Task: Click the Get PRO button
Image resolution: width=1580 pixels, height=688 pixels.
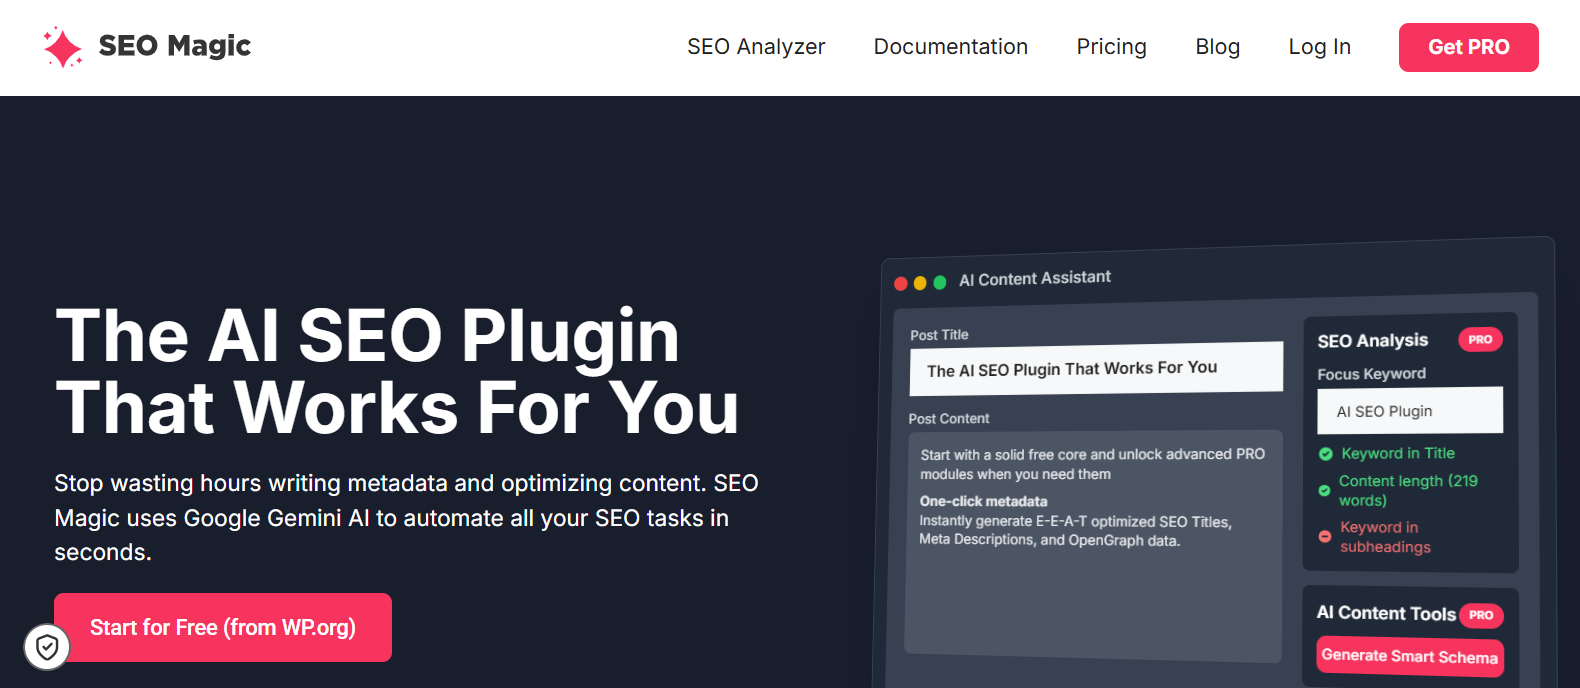Action: [x=1469, y=47]
